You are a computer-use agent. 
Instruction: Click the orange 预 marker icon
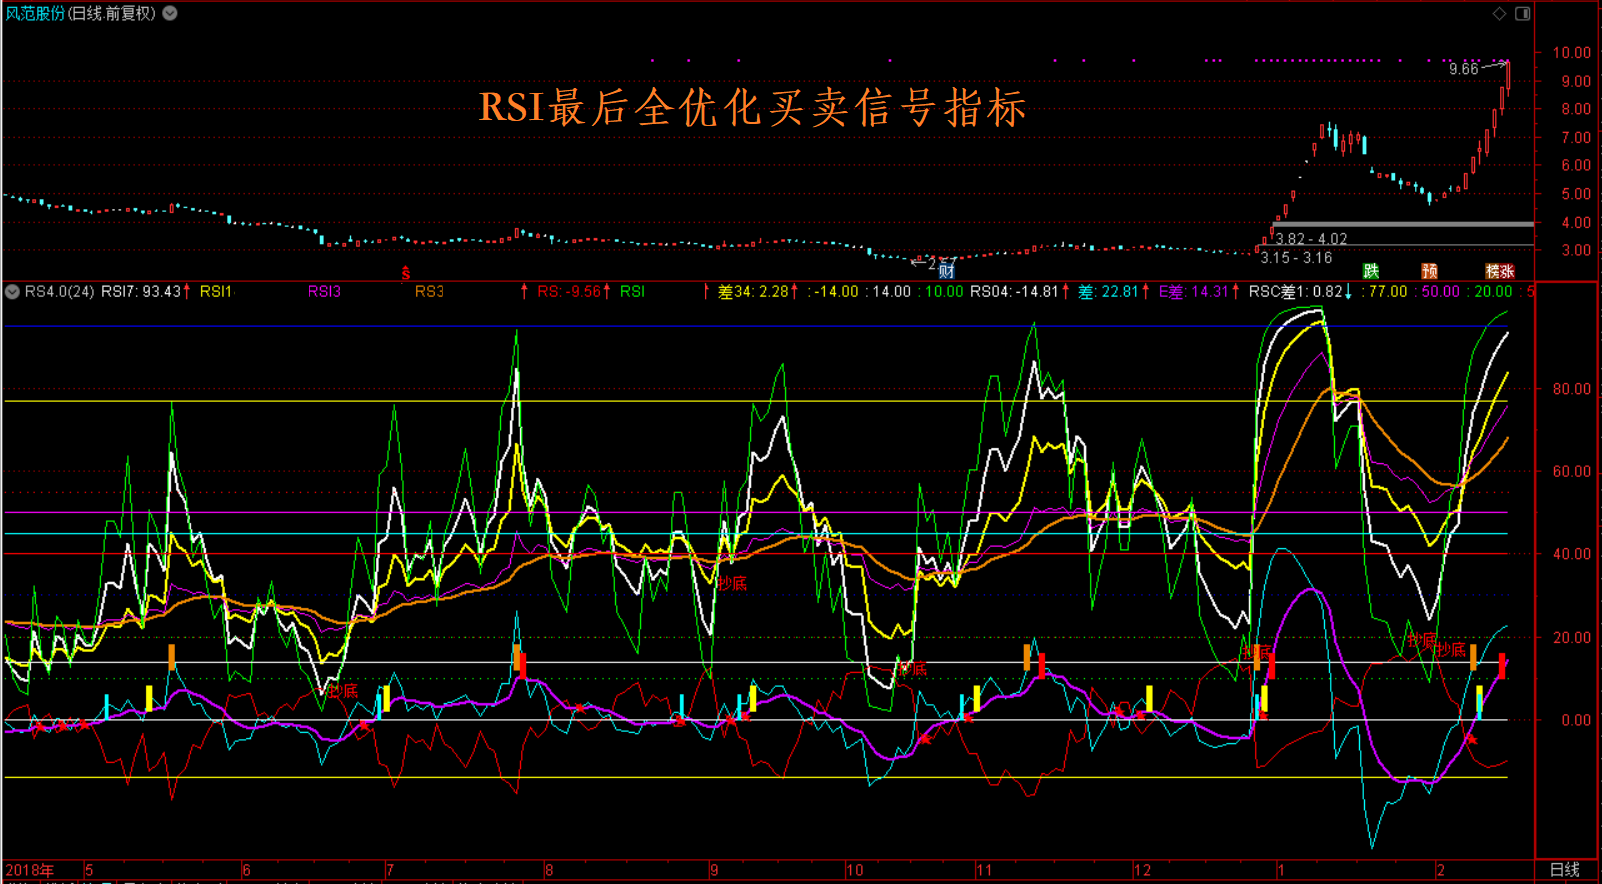pyautogui.click(x=1430, y=271)
